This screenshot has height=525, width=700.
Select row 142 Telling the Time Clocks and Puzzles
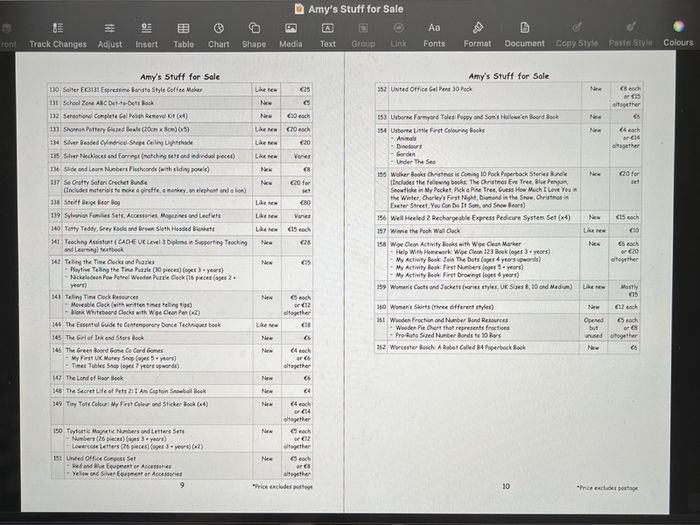point(180,273)
